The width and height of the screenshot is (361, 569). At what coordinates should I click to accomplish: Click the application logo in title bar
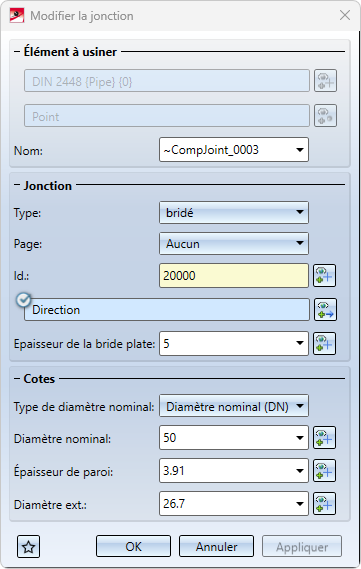click(17, 16)
